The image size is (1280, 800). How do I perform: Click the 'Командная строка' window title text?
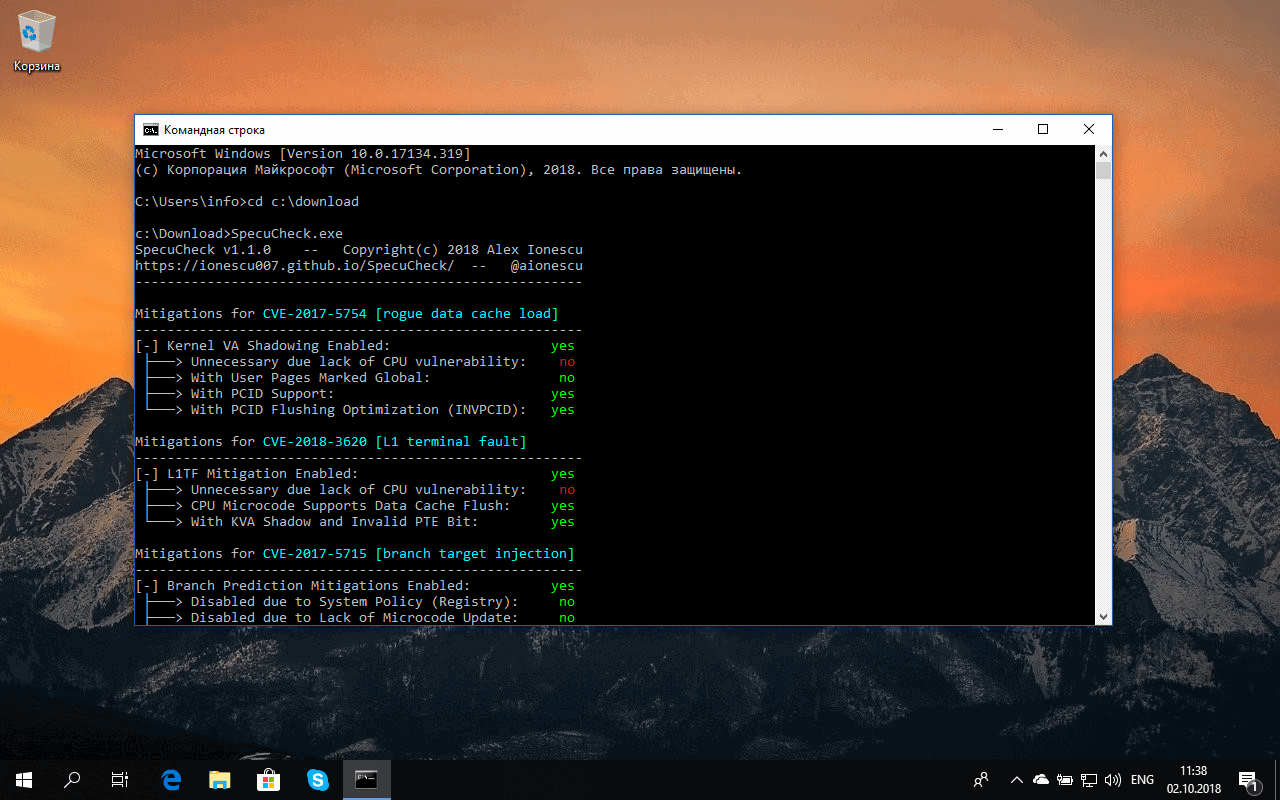pos(214,130)
